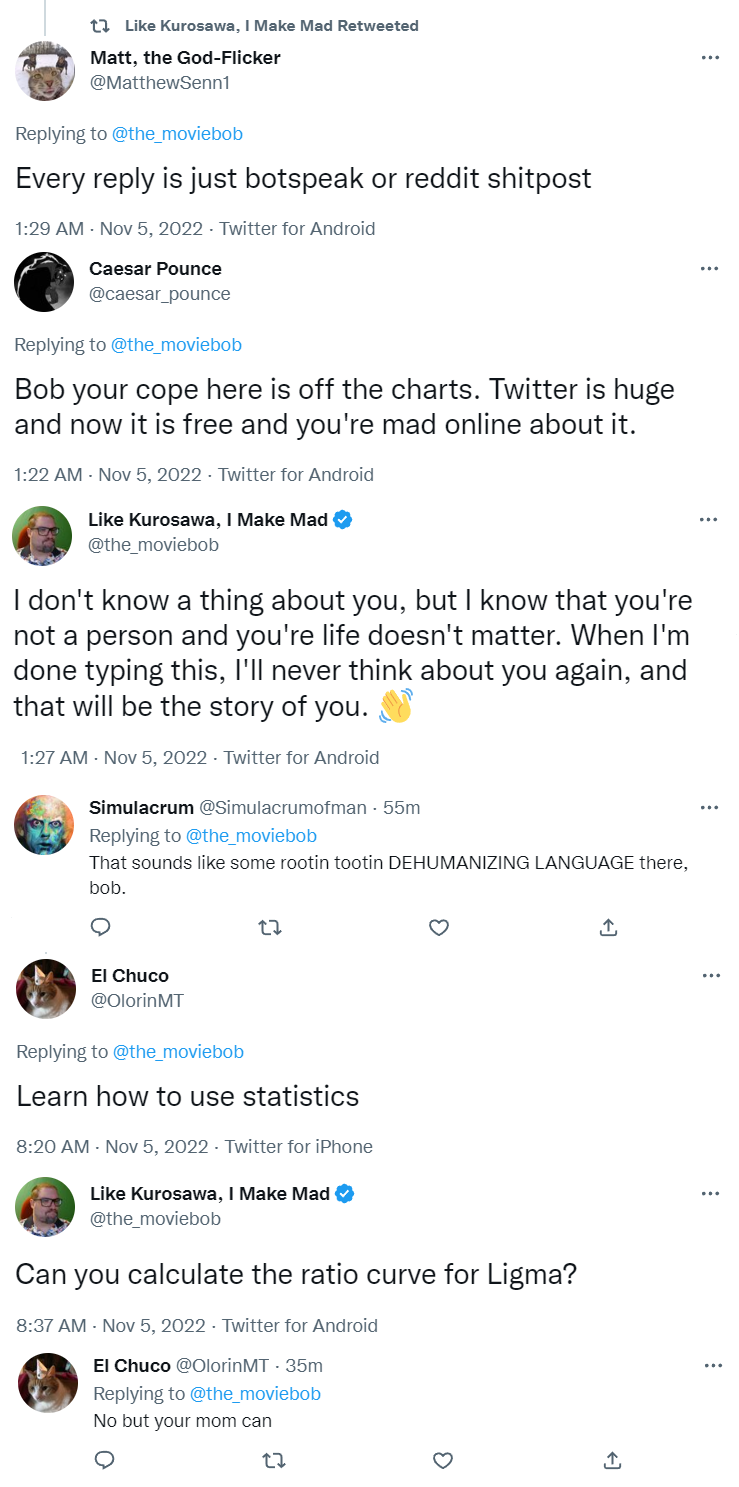739x1487 pixels.
Task: Open Matt, the God-Flicker profile name
Action: [185, 58]
